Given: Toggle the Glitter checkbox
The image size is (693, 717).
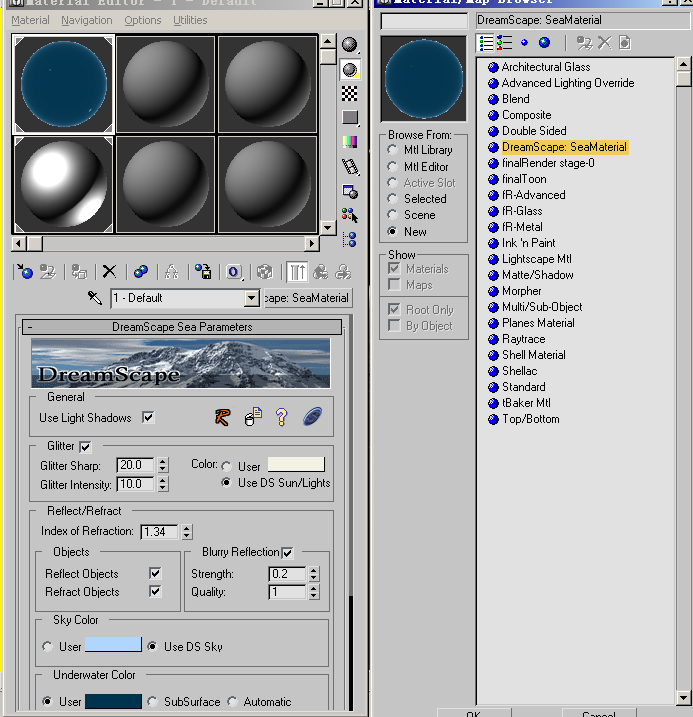Looking at the screenshot, I should (85, 447).
